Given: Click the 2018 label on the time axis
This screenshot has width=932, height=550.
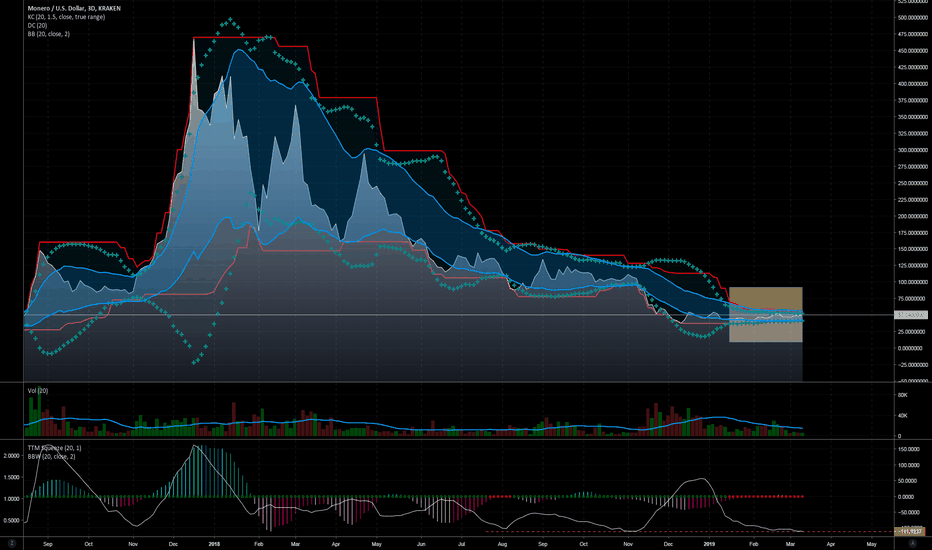Looking at the screenshot, I should (215, 544).
